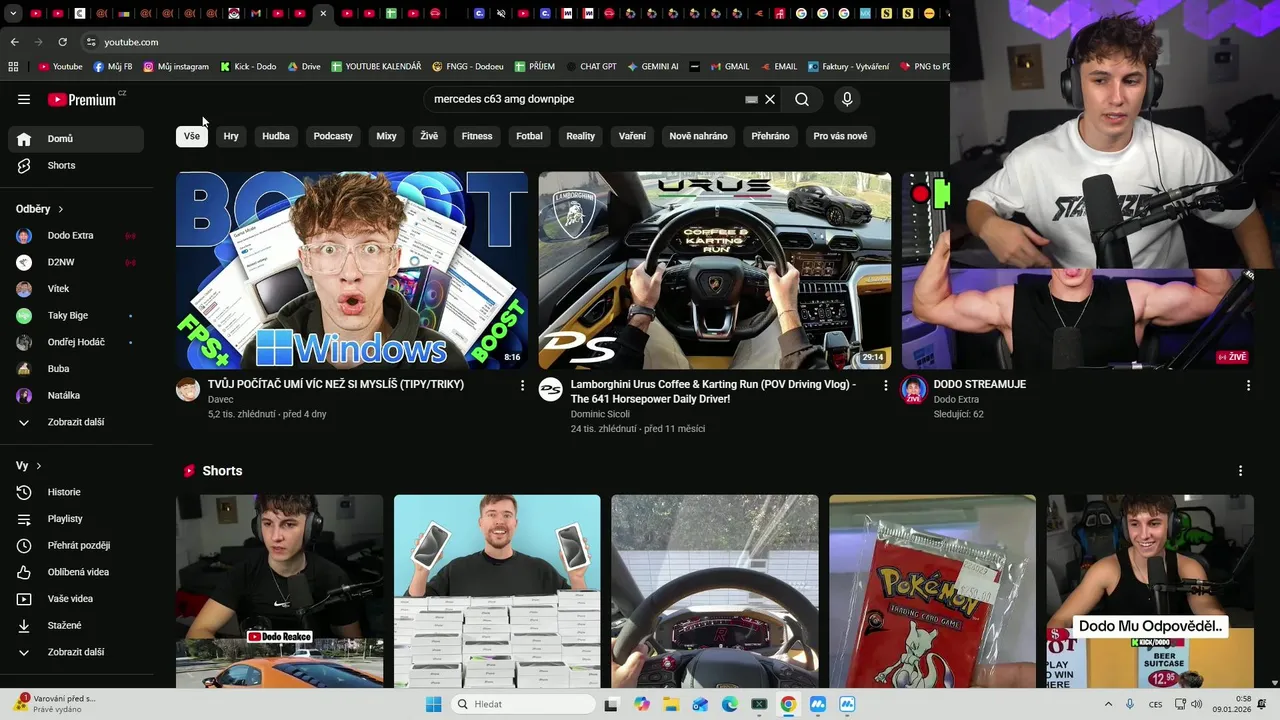
Task: Open Dodo Extra live avatar under stream
Action: click(x=913, y=389)
